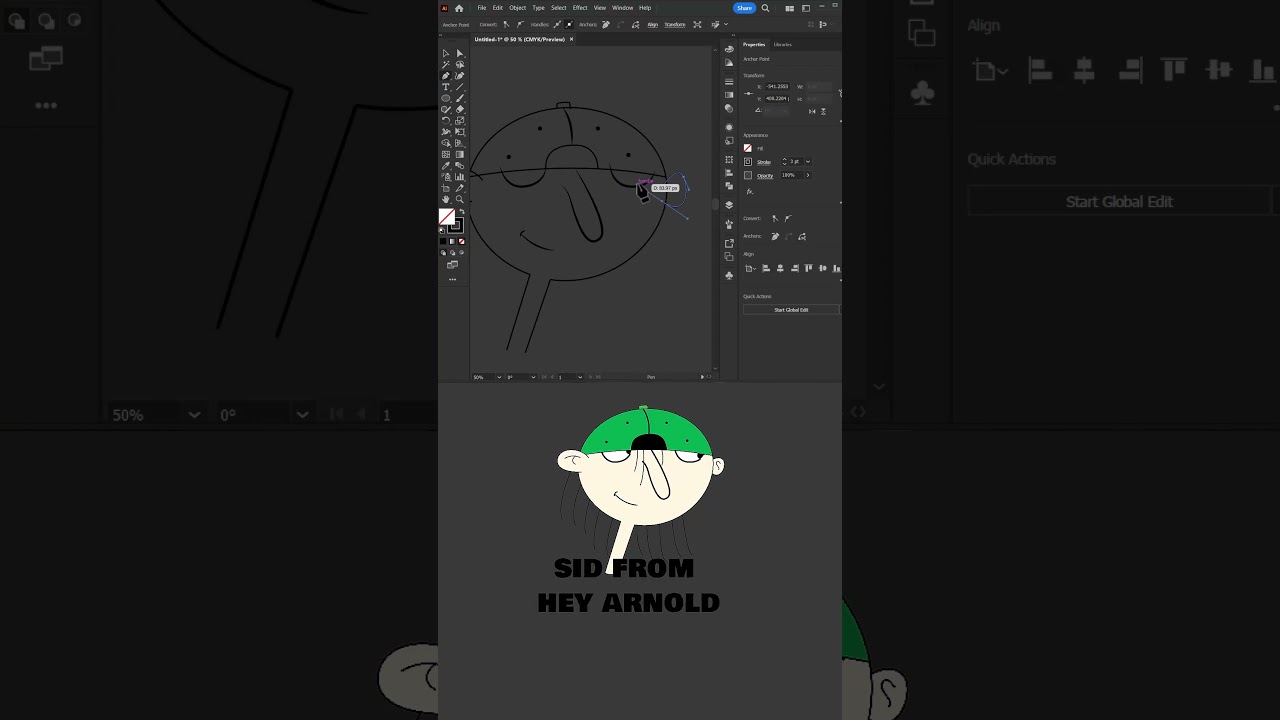Select the Type tool

446,87
